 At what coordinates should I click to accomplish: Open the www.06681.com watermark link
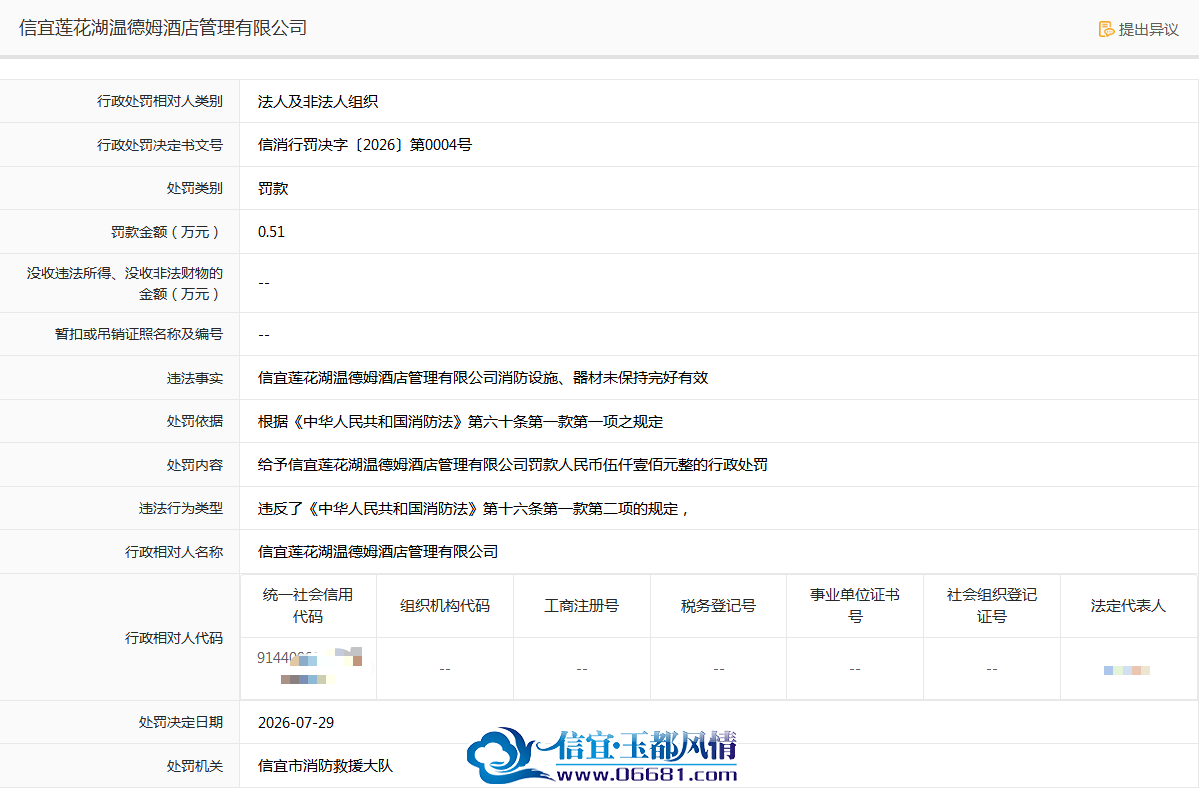point(647,774)
